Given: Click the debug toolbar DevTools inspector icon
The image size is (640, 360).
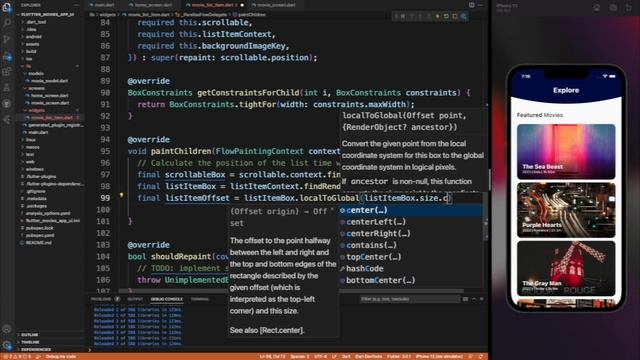Looking at the screenshot, I should tap(464, 16).
